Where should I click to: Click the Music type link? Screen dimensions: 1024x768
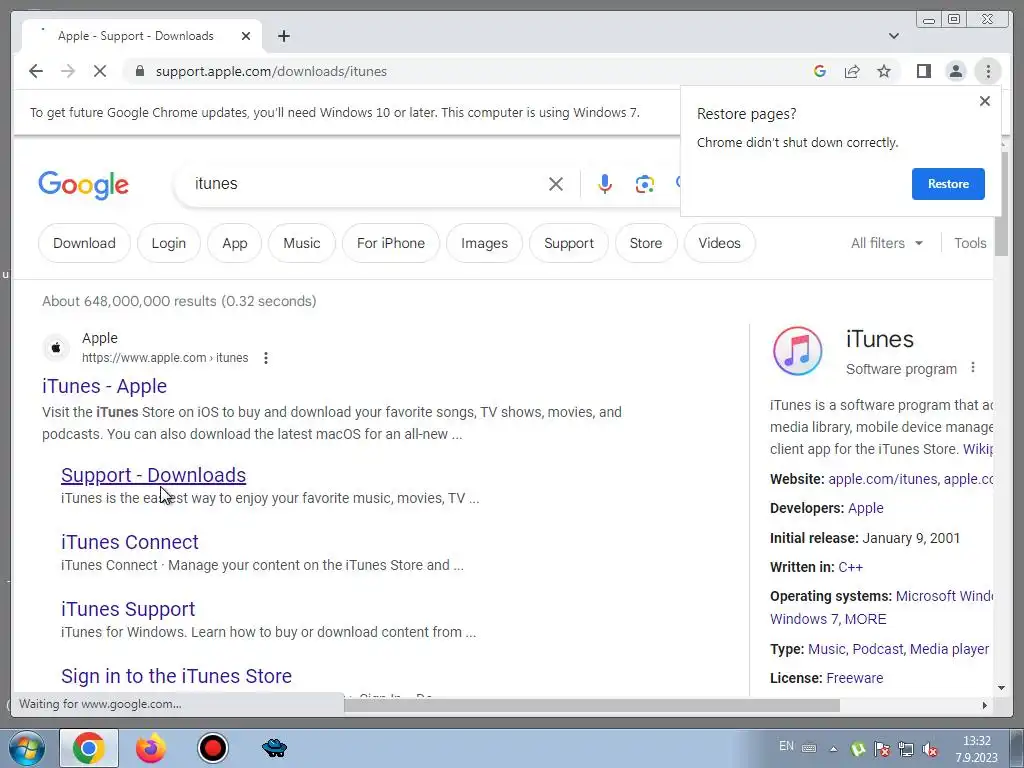pyautogui.click(x=826, y=649)
